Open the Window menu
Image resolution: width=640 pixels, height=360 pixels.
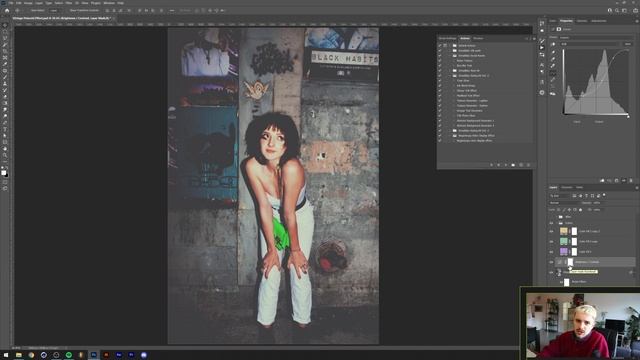[x=109, y=3]
